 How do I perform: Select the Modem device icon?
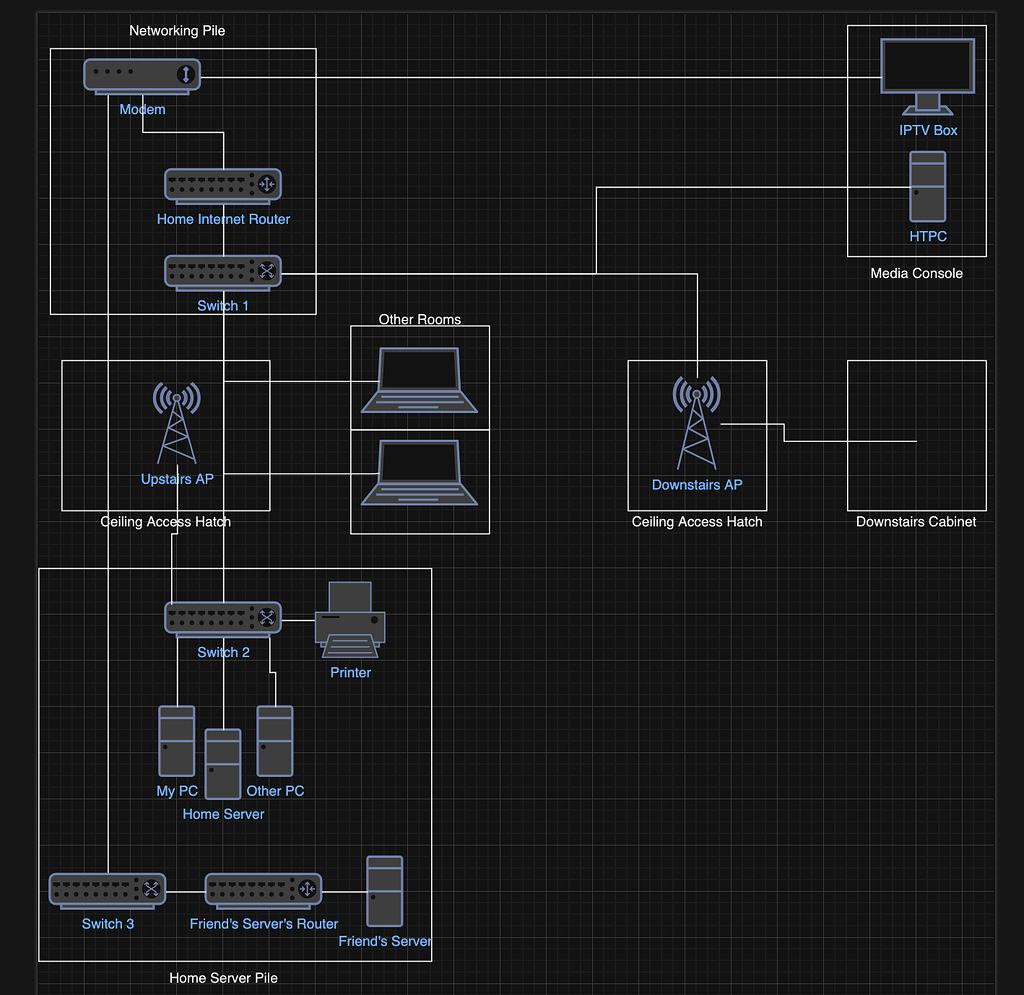pyautogui.click(x=142, y=76)
